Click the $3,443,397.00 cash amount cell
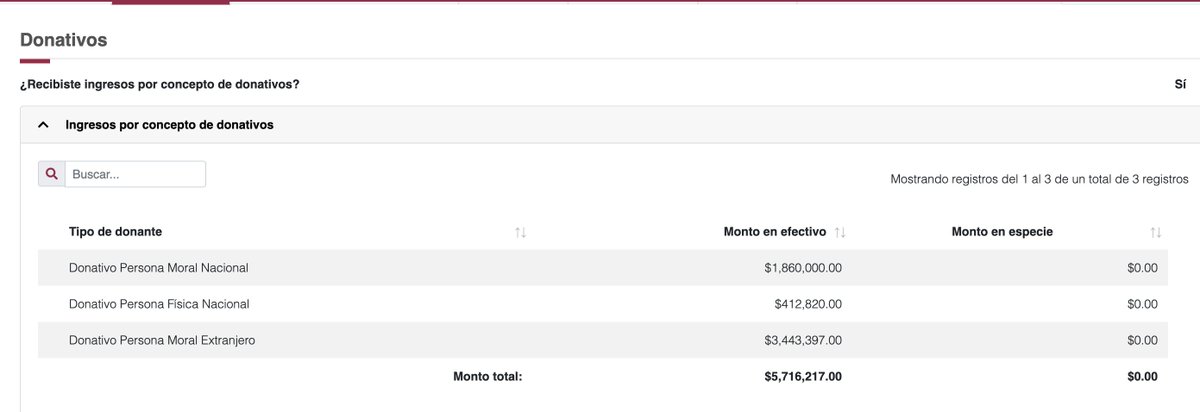The height and width of the screenshot is (412, 1200). tap(803, 340)
